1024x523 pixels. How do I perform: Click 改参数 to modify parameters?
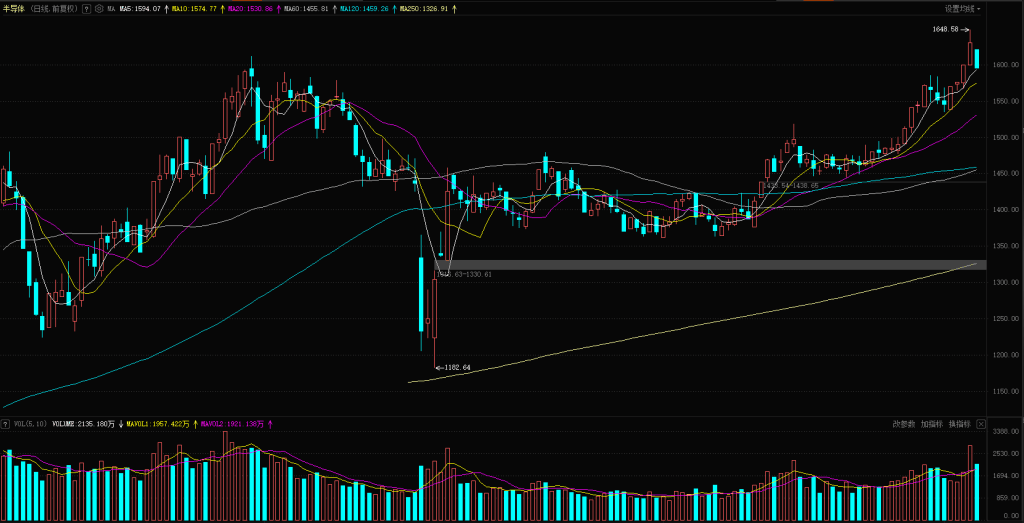(903, 424)
